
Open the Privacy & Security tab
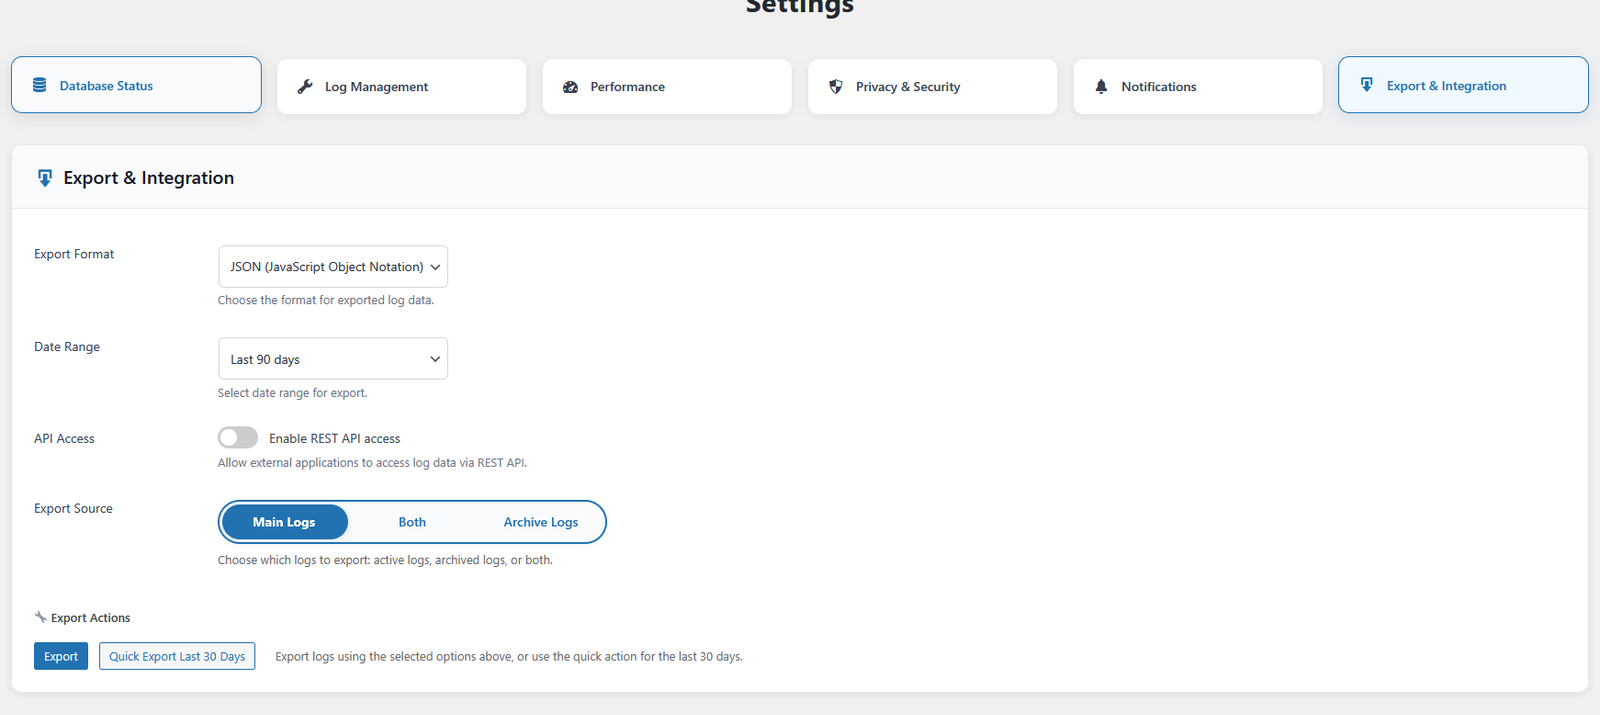click(932, 87)
